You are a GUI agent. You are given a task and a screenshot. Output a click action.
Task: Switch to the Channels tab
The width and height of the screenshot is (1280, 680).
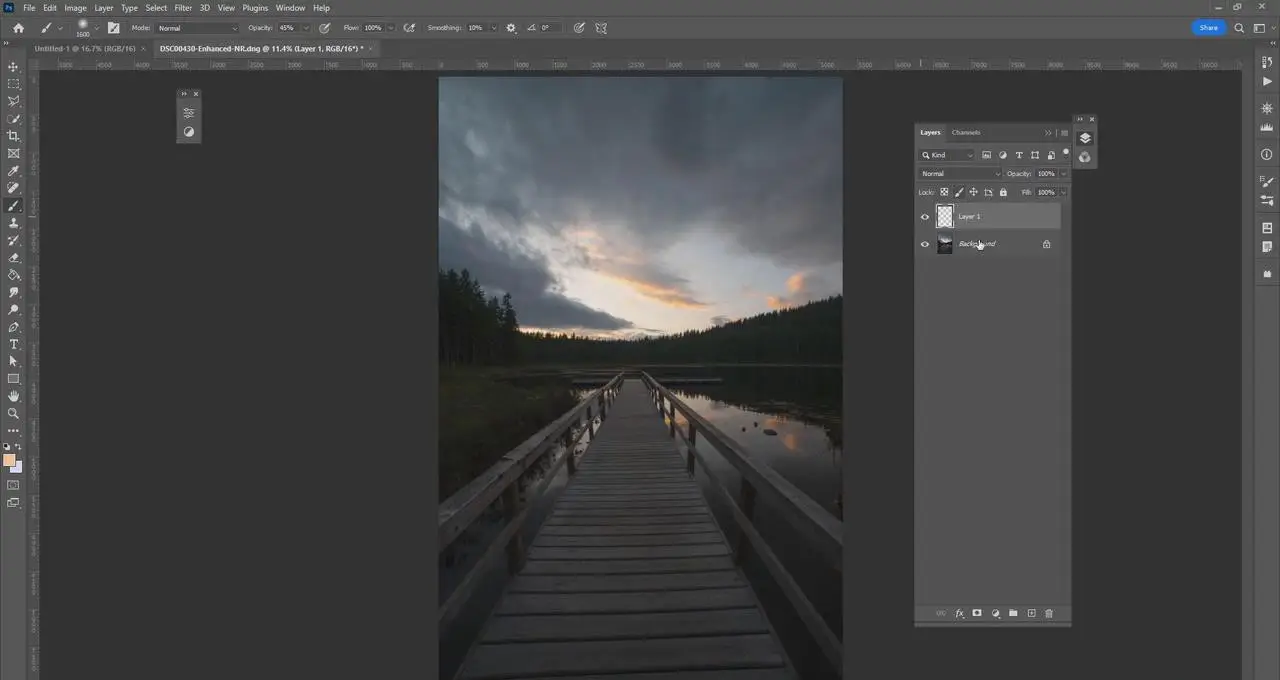pyautogui.click(x=966, y=132)
